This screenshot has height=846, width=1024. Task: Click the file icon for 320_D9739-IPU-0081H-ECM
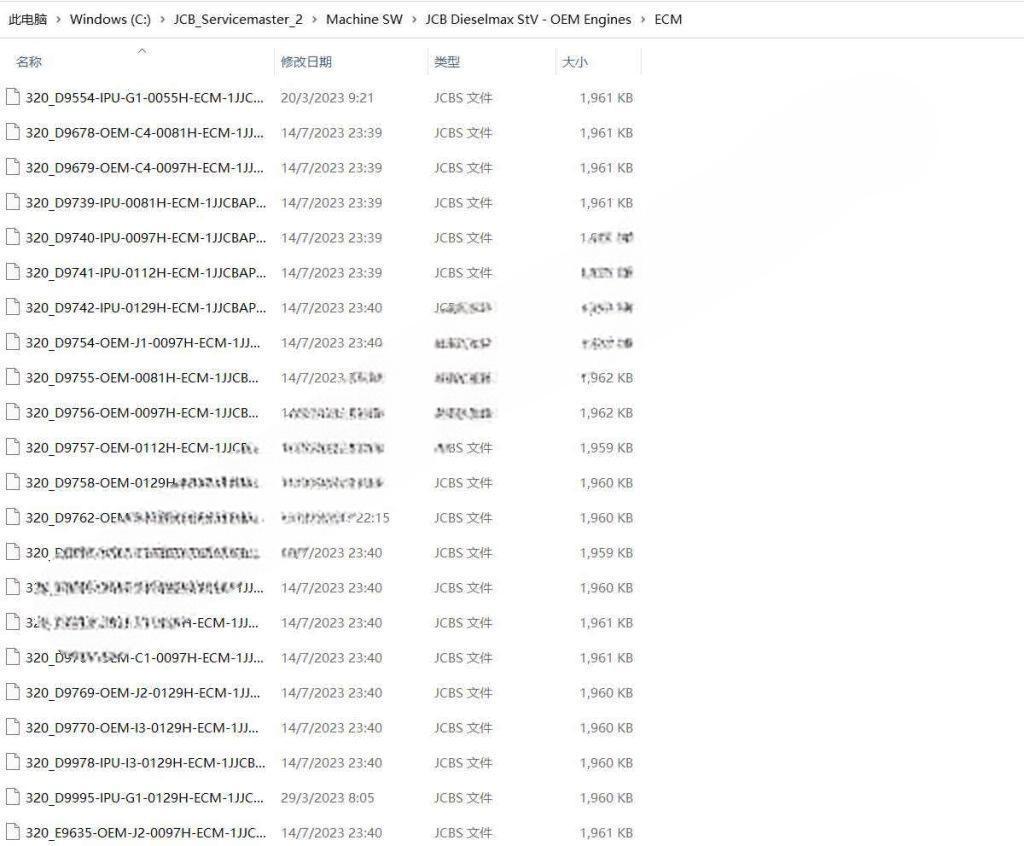(14, 202)
